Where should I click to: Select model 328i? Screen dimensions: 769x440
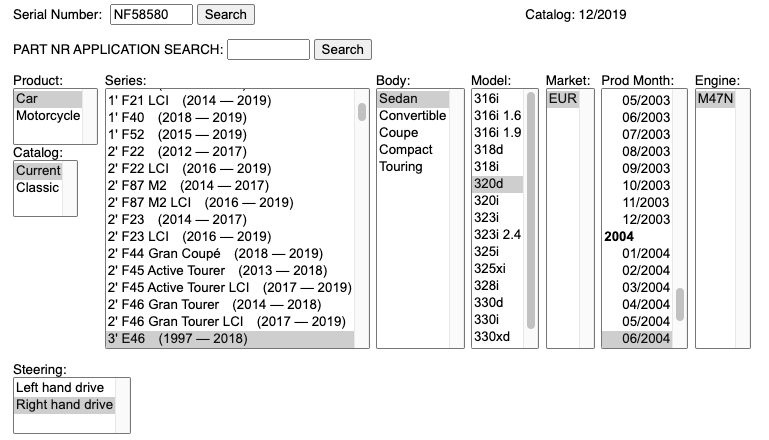tap(498, 285)
